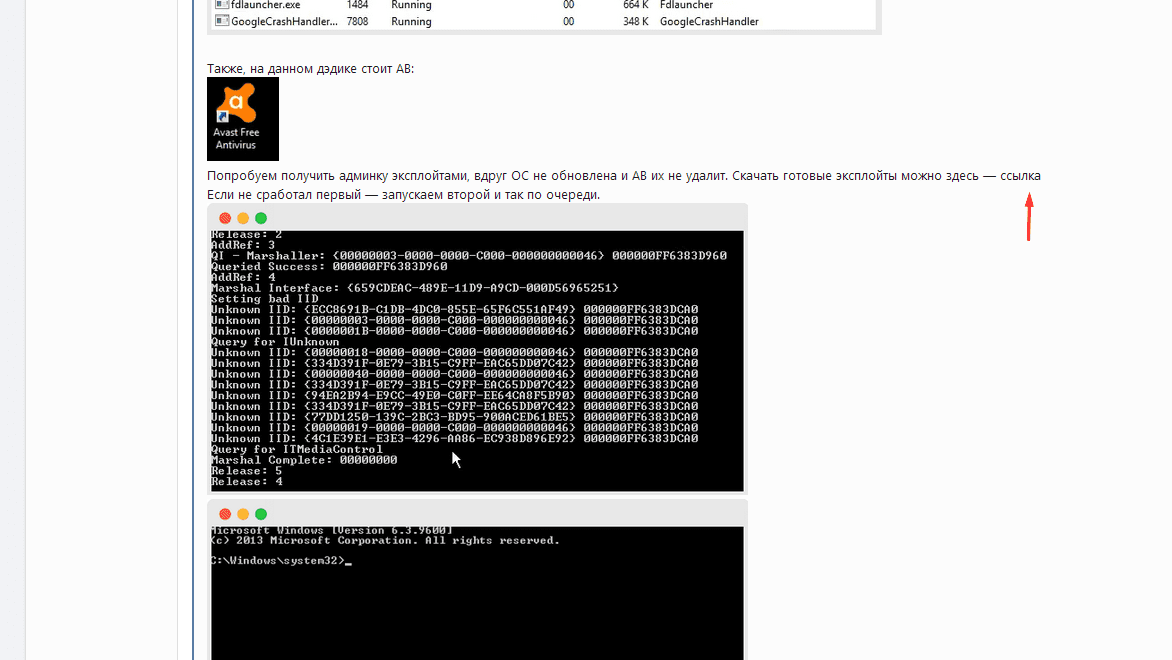This screenshot has height=660, width=1172.
Task: Click green dot above the Marshaller output screenshot
Action: 261,218
